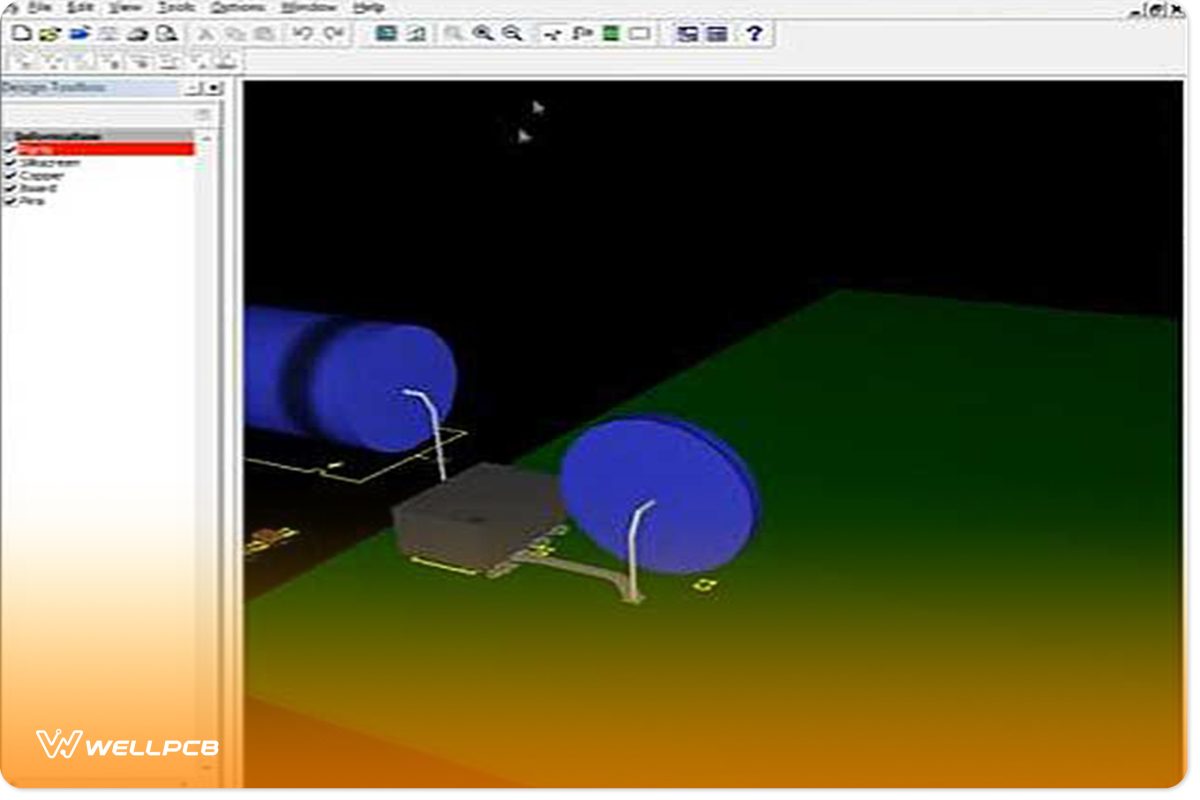Open the Window menu
This screenshot has width=1200, height=800.
point(311,6)
